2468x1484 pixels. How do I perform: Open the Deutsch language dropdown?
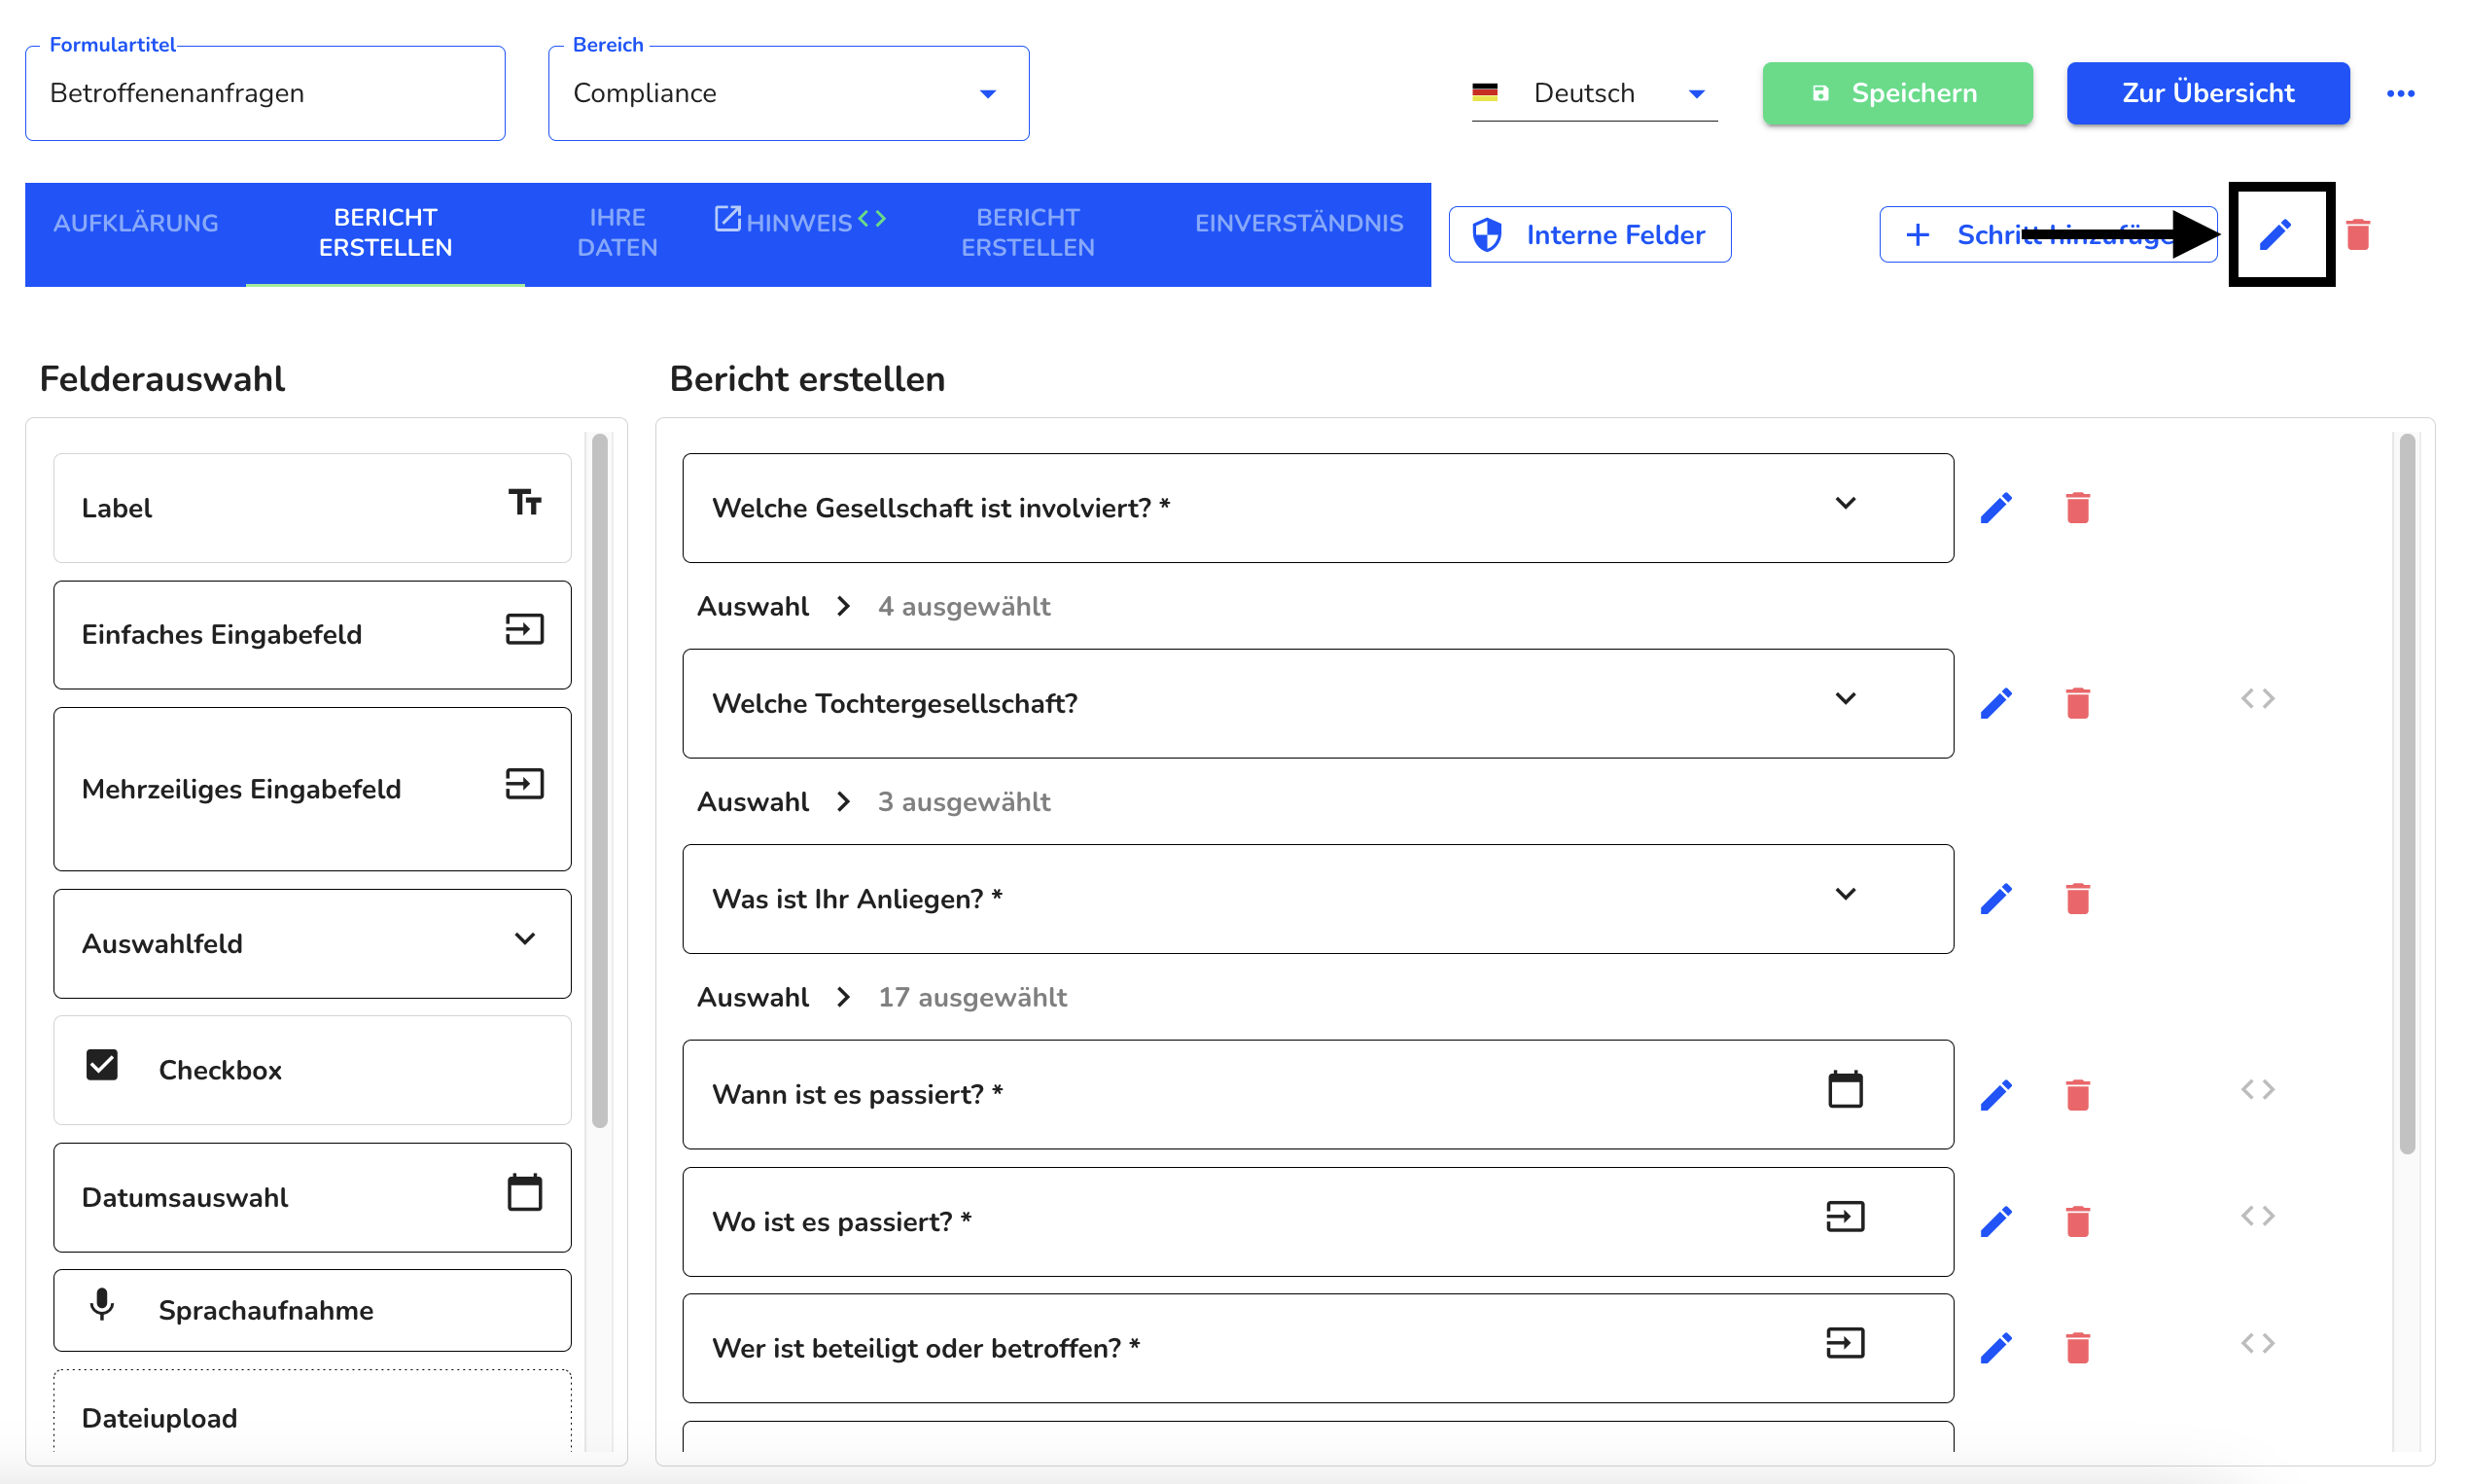1594,93
